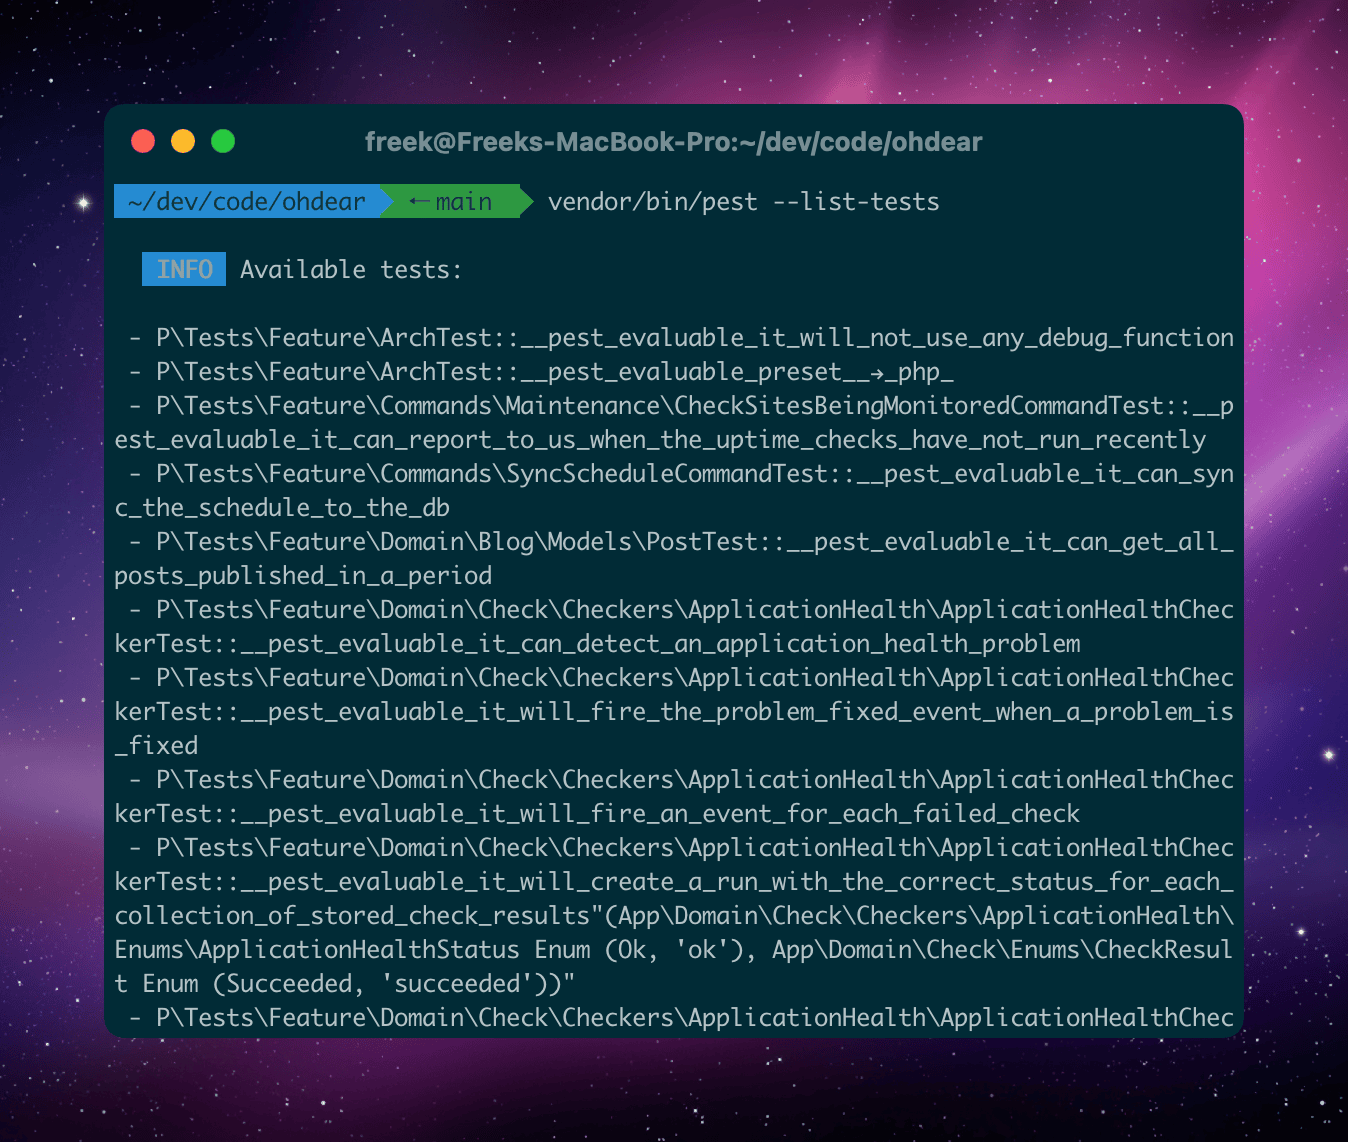Screen dimensions: 1348x1142
Task: Click the collection_of_stored_check_results line
Action: [674, 916]
